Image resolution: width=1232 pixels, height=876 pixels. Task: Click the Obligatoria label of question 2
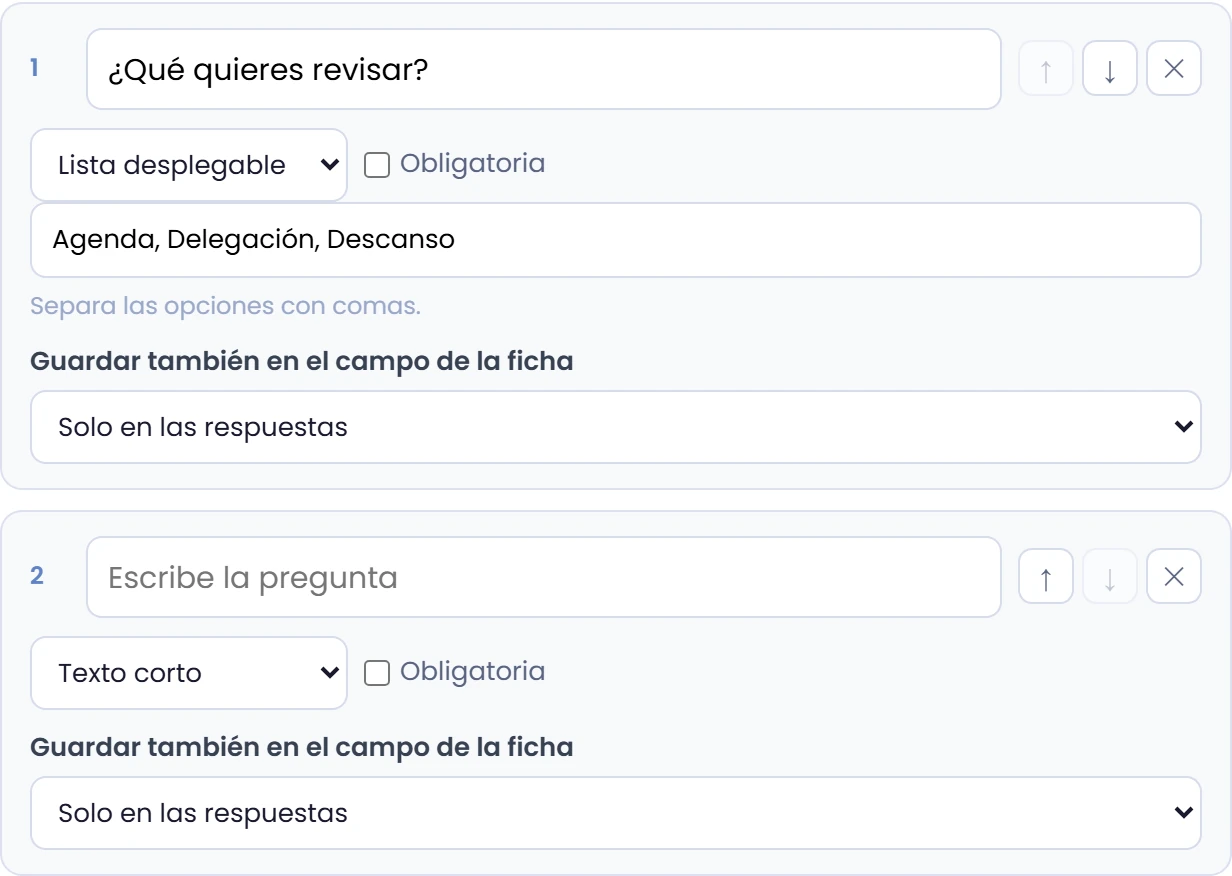[473, 671]
